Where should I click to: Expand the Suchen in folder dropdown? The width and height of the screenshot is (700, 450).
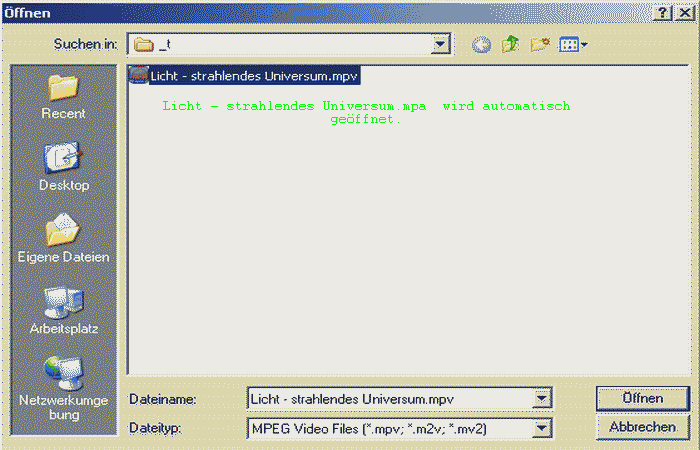pos(441,45)
